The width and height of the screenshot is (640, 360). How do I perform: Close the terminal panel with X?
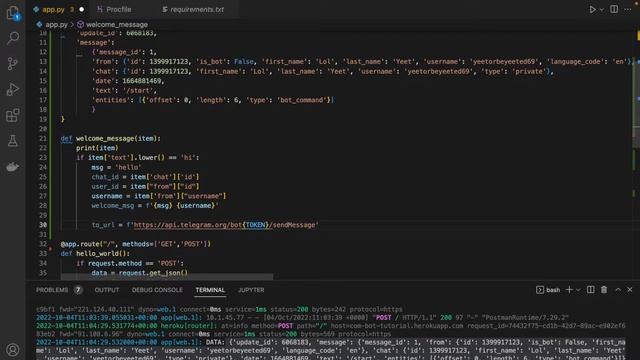click(630, 290)
